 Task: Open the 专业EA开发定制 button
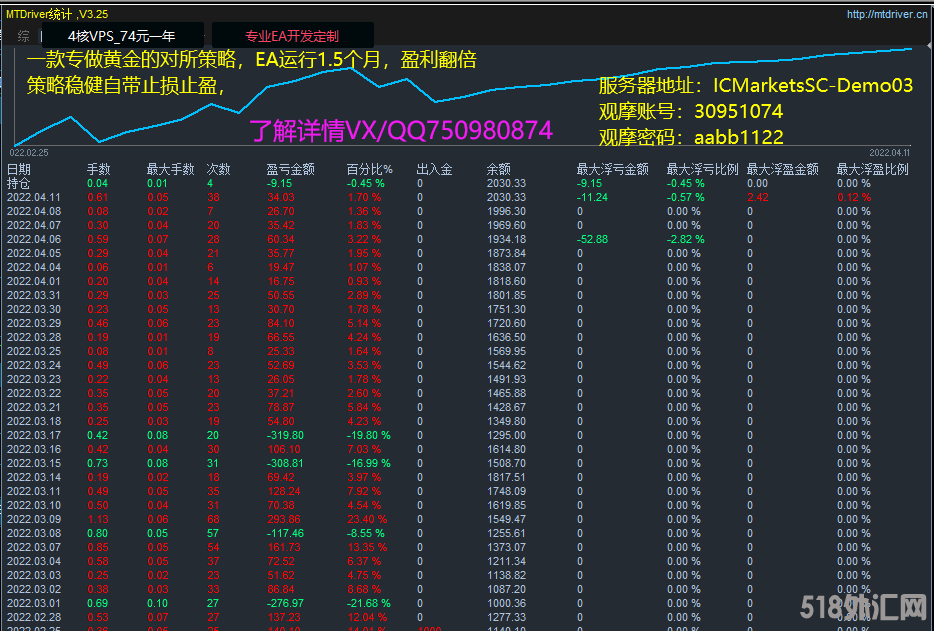point(292,36)
